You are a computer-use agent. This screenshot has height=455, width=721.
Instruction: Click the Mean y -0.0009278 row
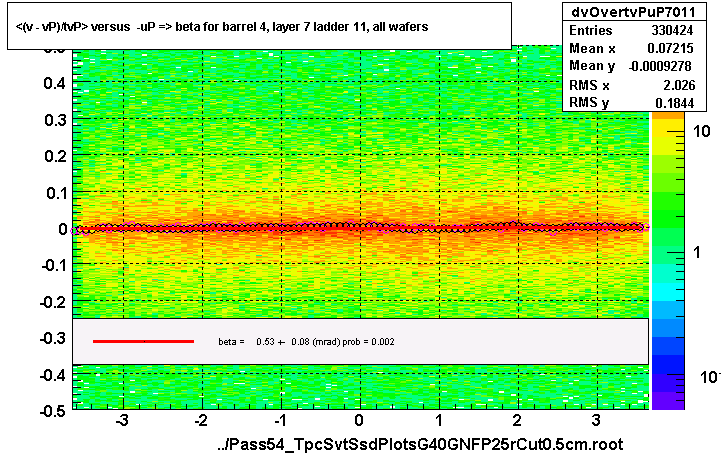pyautogui.click(x=634, y=66)
